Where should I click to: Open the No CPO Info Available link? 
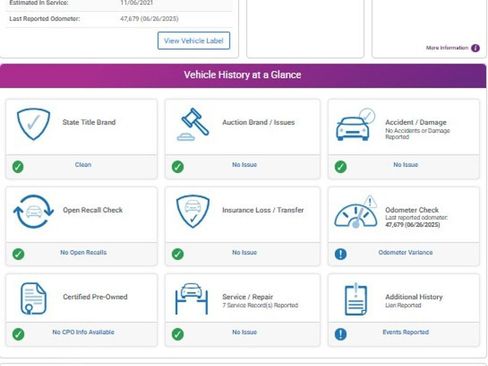(83, 332)
